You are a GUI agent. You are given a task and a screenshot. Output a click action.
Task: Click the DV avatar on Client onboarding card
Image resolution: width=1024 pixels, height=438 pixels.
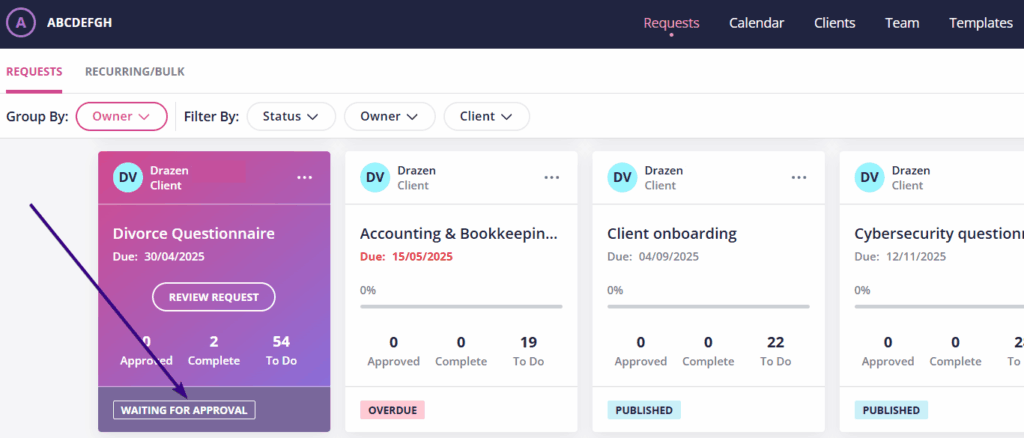click(x=622, y=178)
